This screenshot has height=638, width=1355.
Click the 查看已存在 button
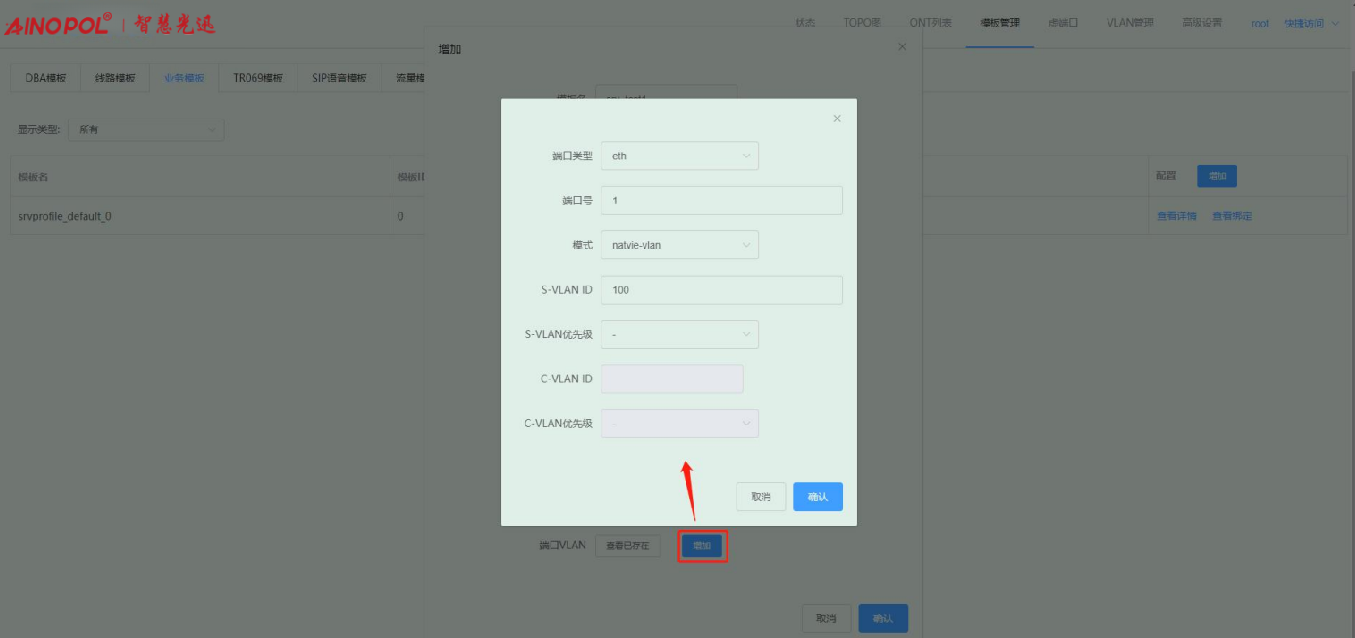628,546
